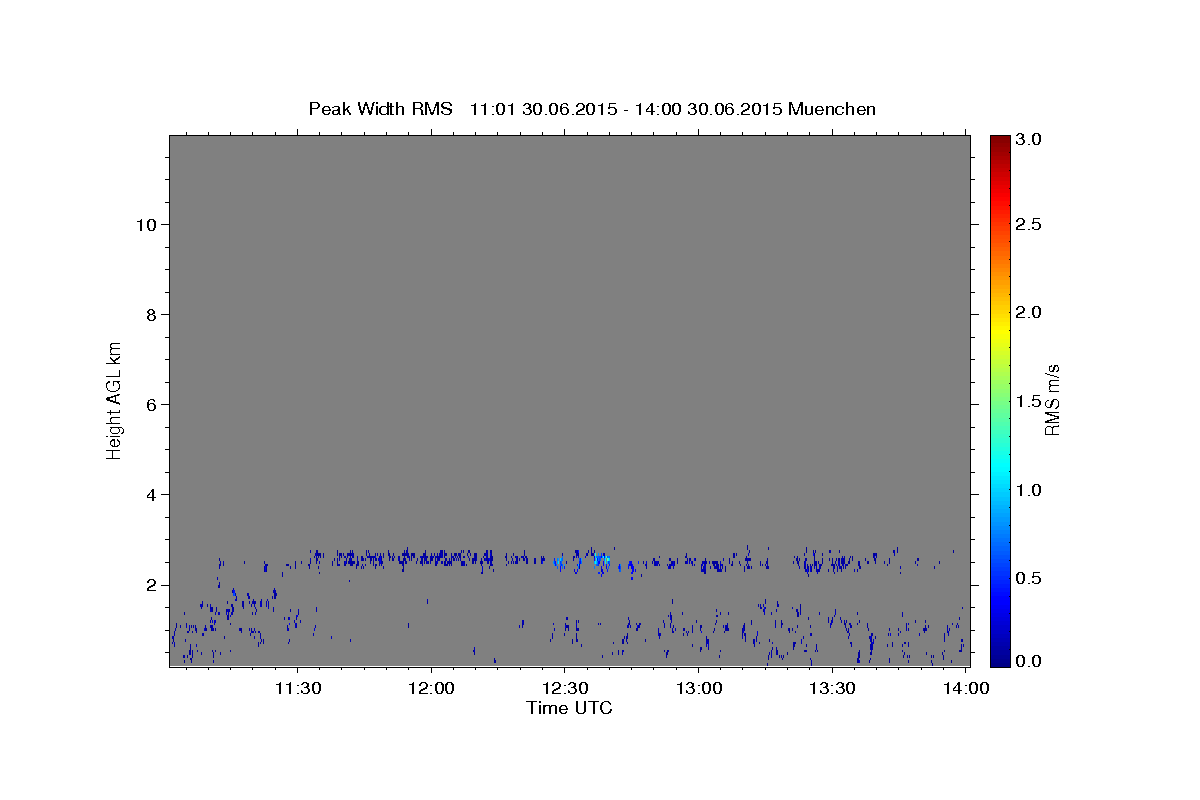Screen dimensions: 1200x800
Task: Click the 'Time UTC' axis label
Action: tap(569, 708)
